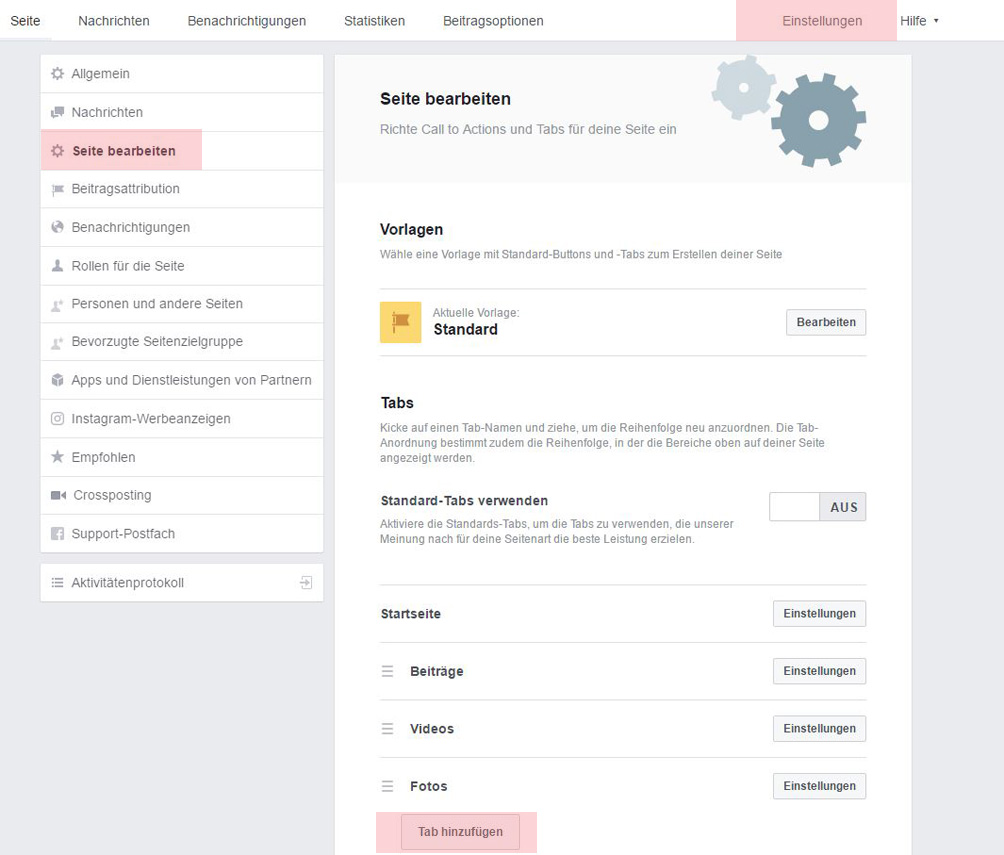Click the globe icon beside Benachrichtigungen
This screenshot has height=855, width=1004.
point(57,228)
